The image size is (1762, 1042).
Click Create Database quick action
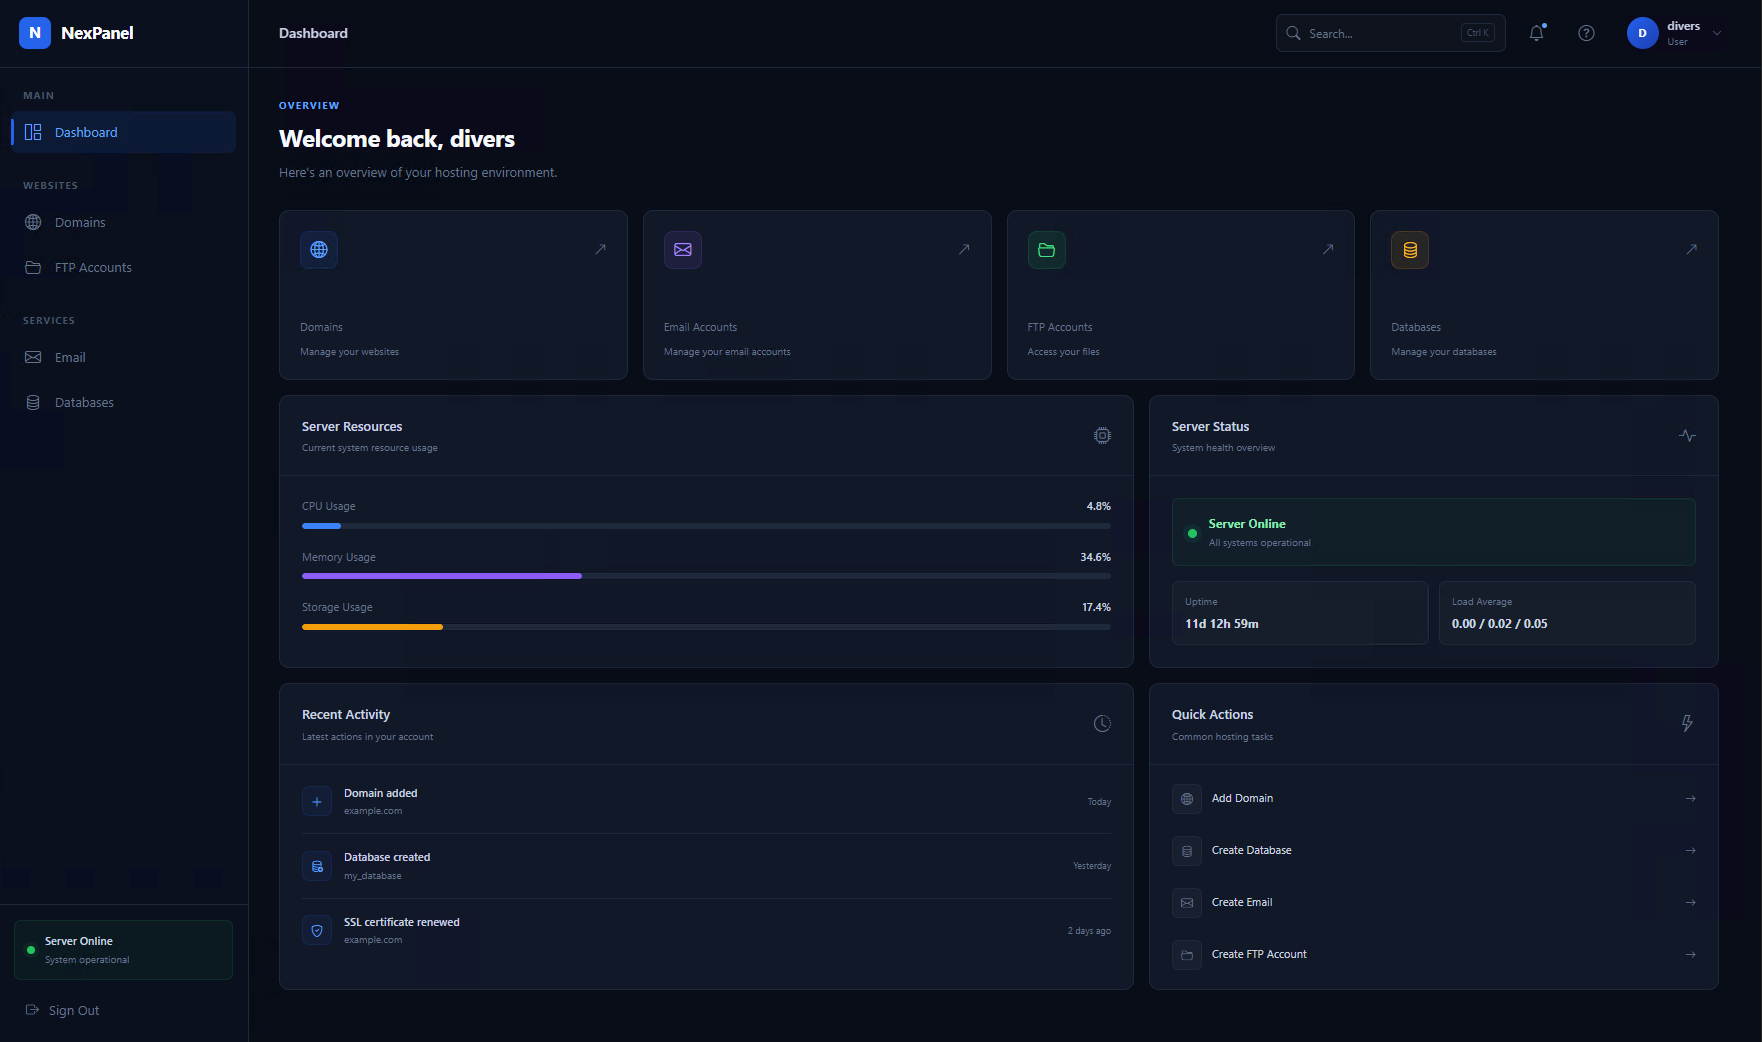point(1433,851)
